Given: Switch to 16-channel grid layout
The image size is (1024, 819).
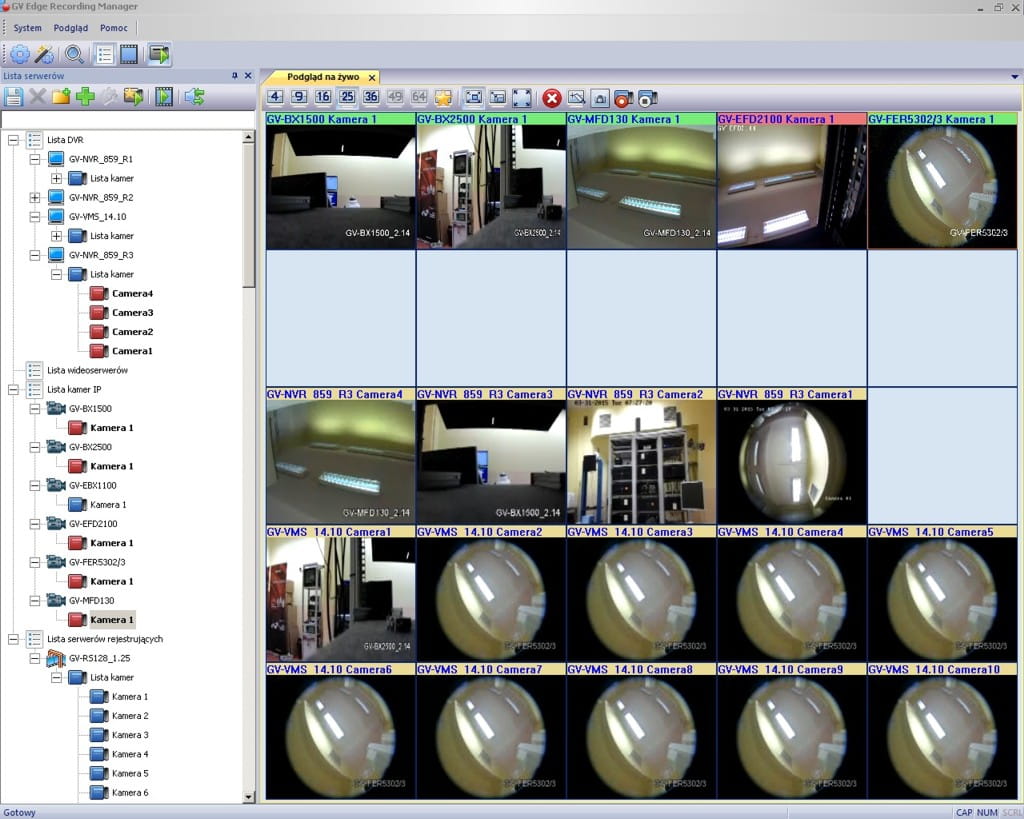Looking at the screenshot, I should tap(323, 97).
